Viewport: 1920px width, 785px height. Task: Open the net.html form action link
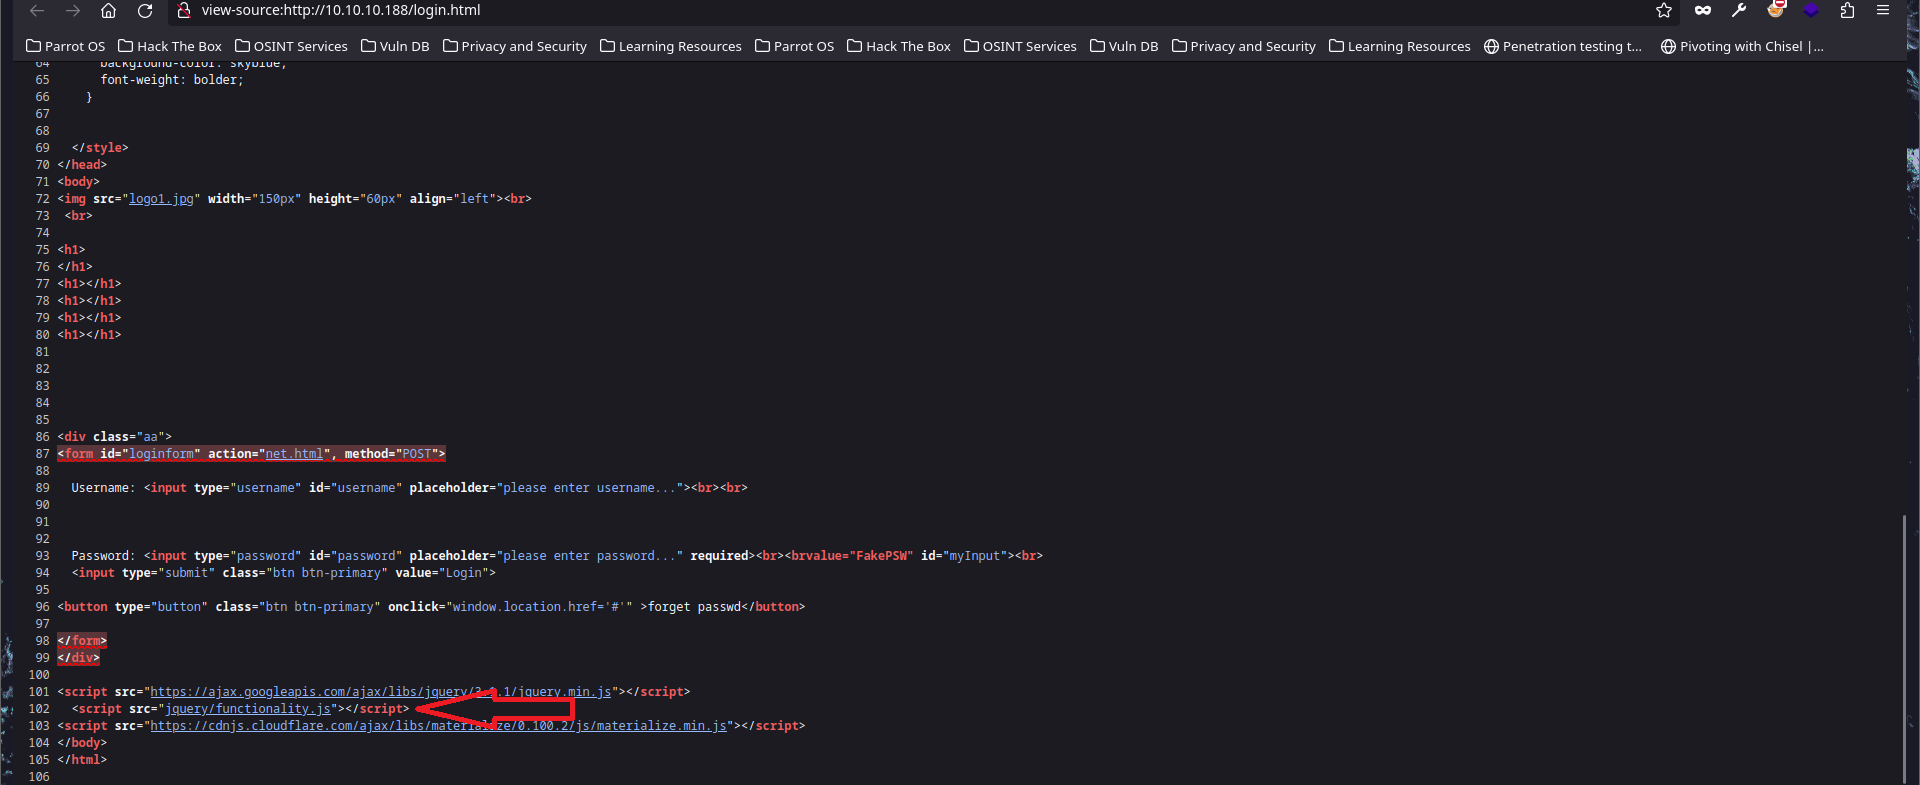294,454
